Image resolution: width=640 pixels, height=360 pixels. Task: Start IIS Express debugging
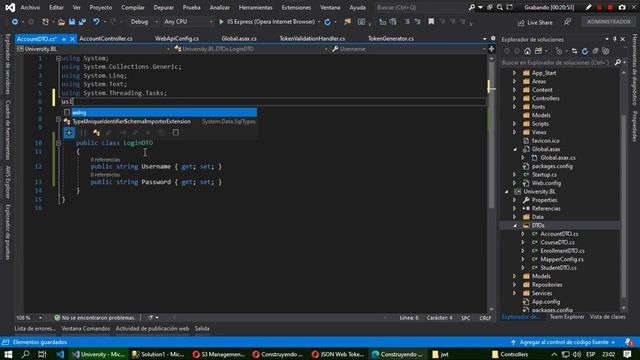click(x=267, y=22)
